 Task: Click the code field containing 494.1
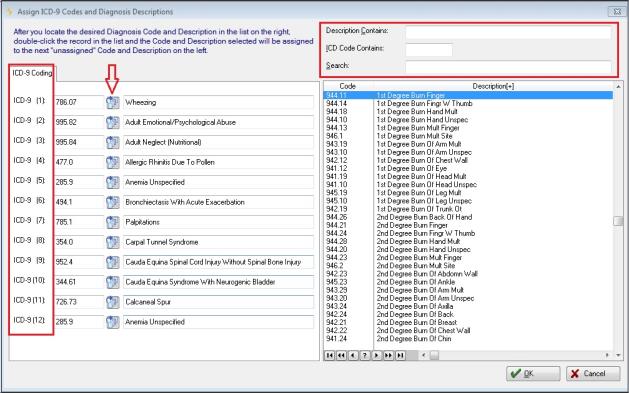[79, 202]
